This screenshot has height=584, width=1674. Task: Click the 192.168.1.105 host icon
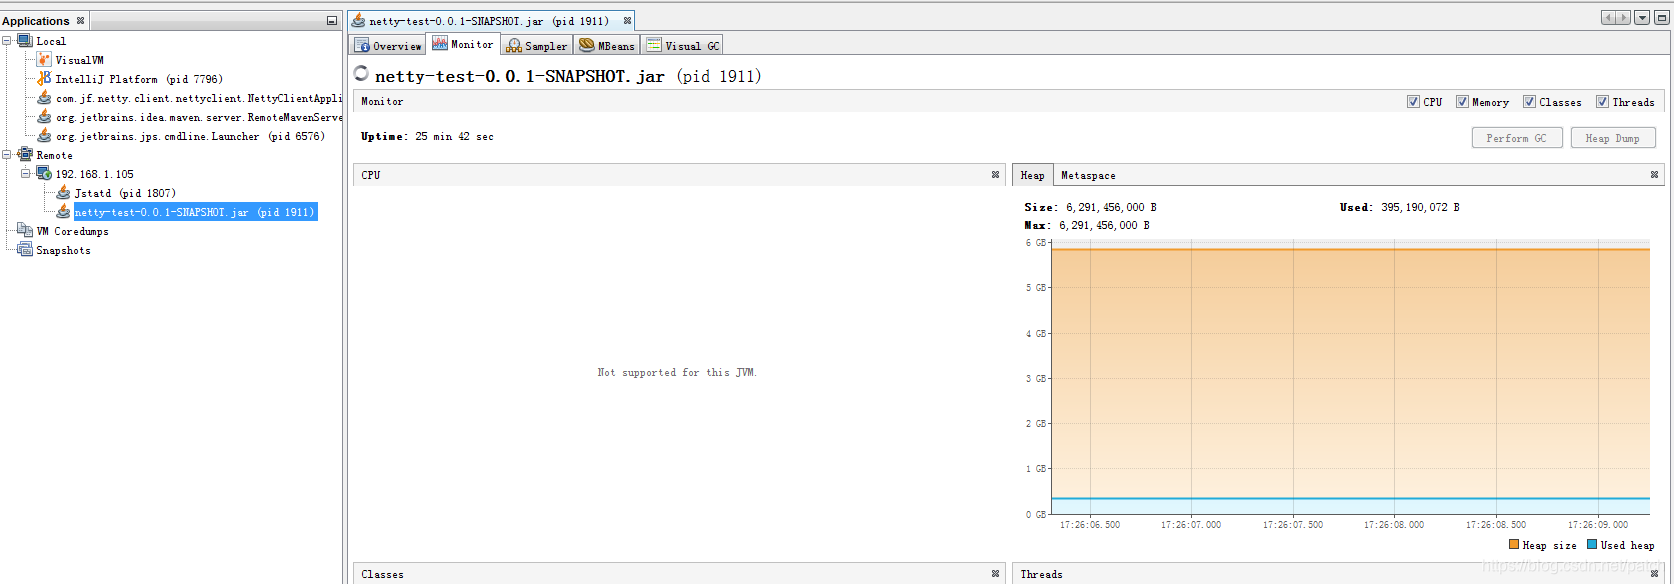tap(44, 174)
